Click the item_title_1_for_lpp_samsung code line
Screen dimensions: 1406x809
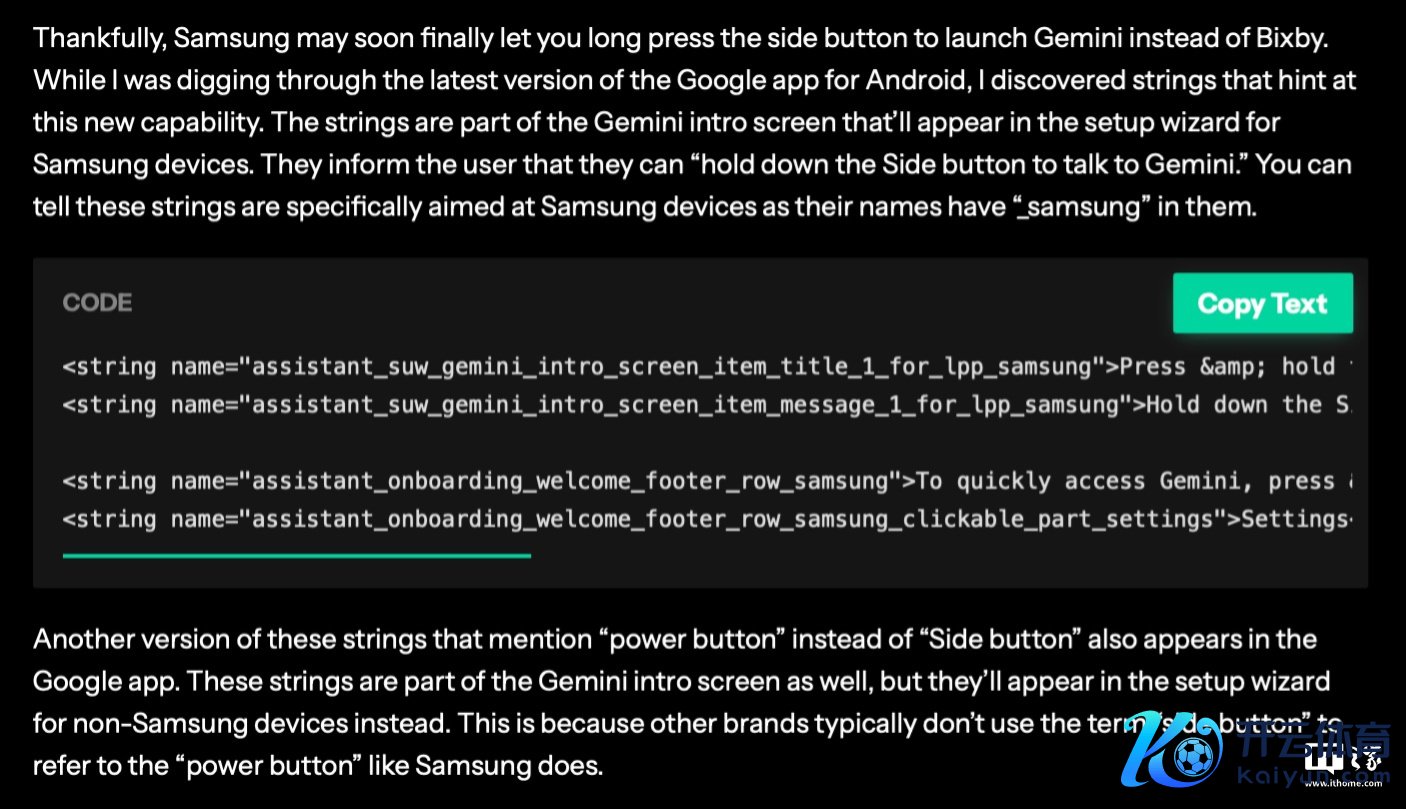pyautogui.click(x=580, y=367)
